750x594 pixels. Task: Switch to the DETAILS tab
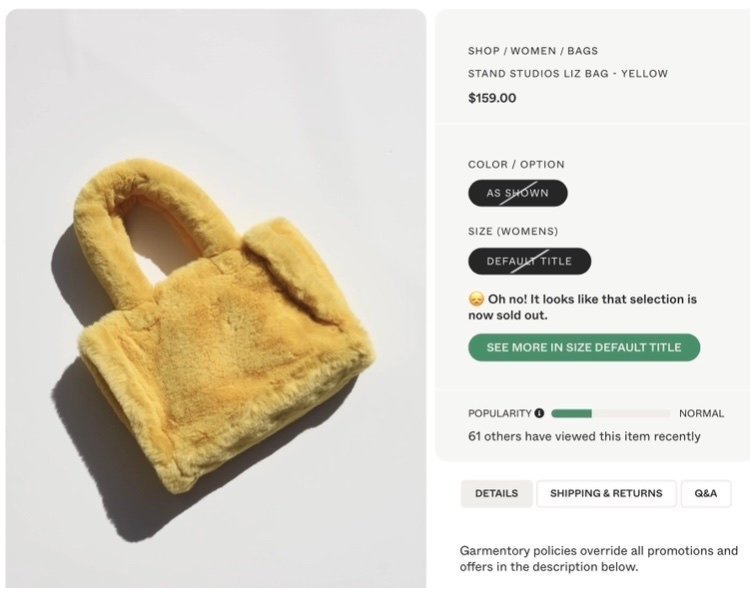tap(496, 494)
